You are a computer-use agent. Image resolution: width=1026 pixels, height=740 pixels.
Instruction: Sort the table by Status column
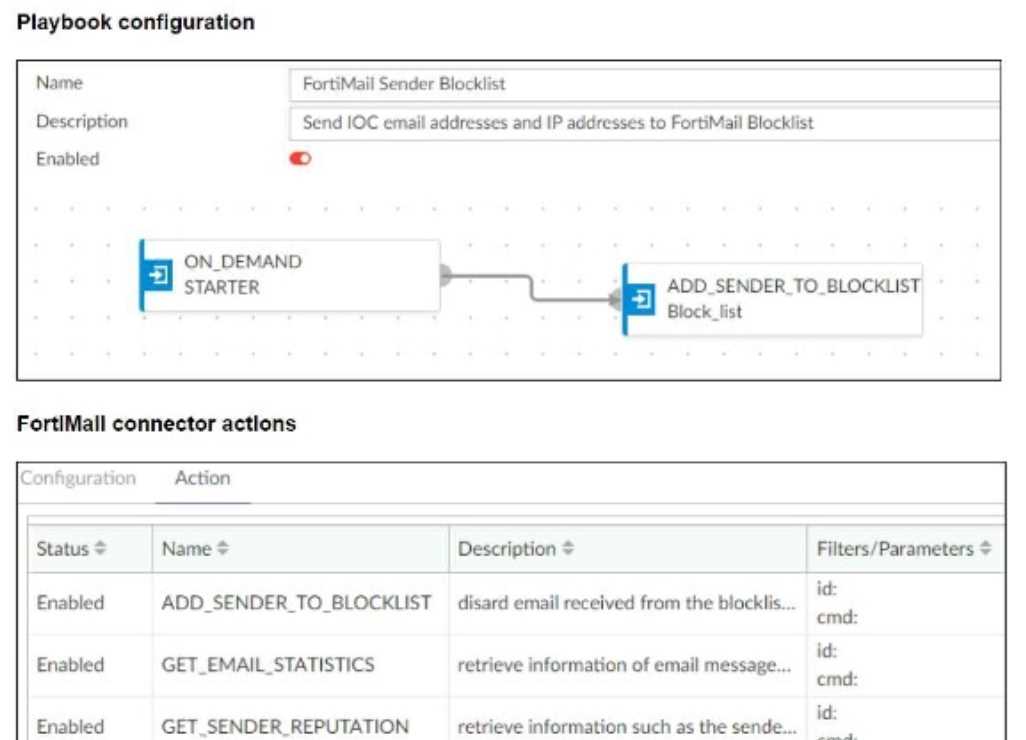point(100,549)
